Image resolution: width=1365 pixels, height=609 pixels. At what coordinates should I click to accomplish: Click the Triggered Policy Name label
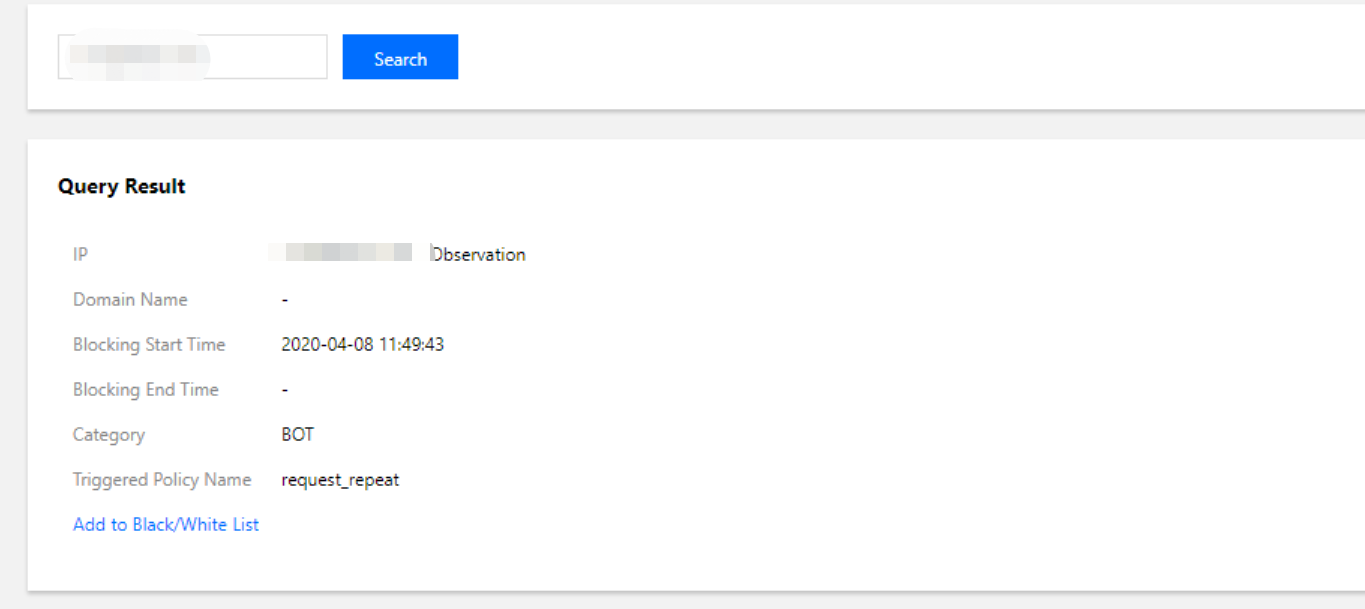(x=162, y=479)
